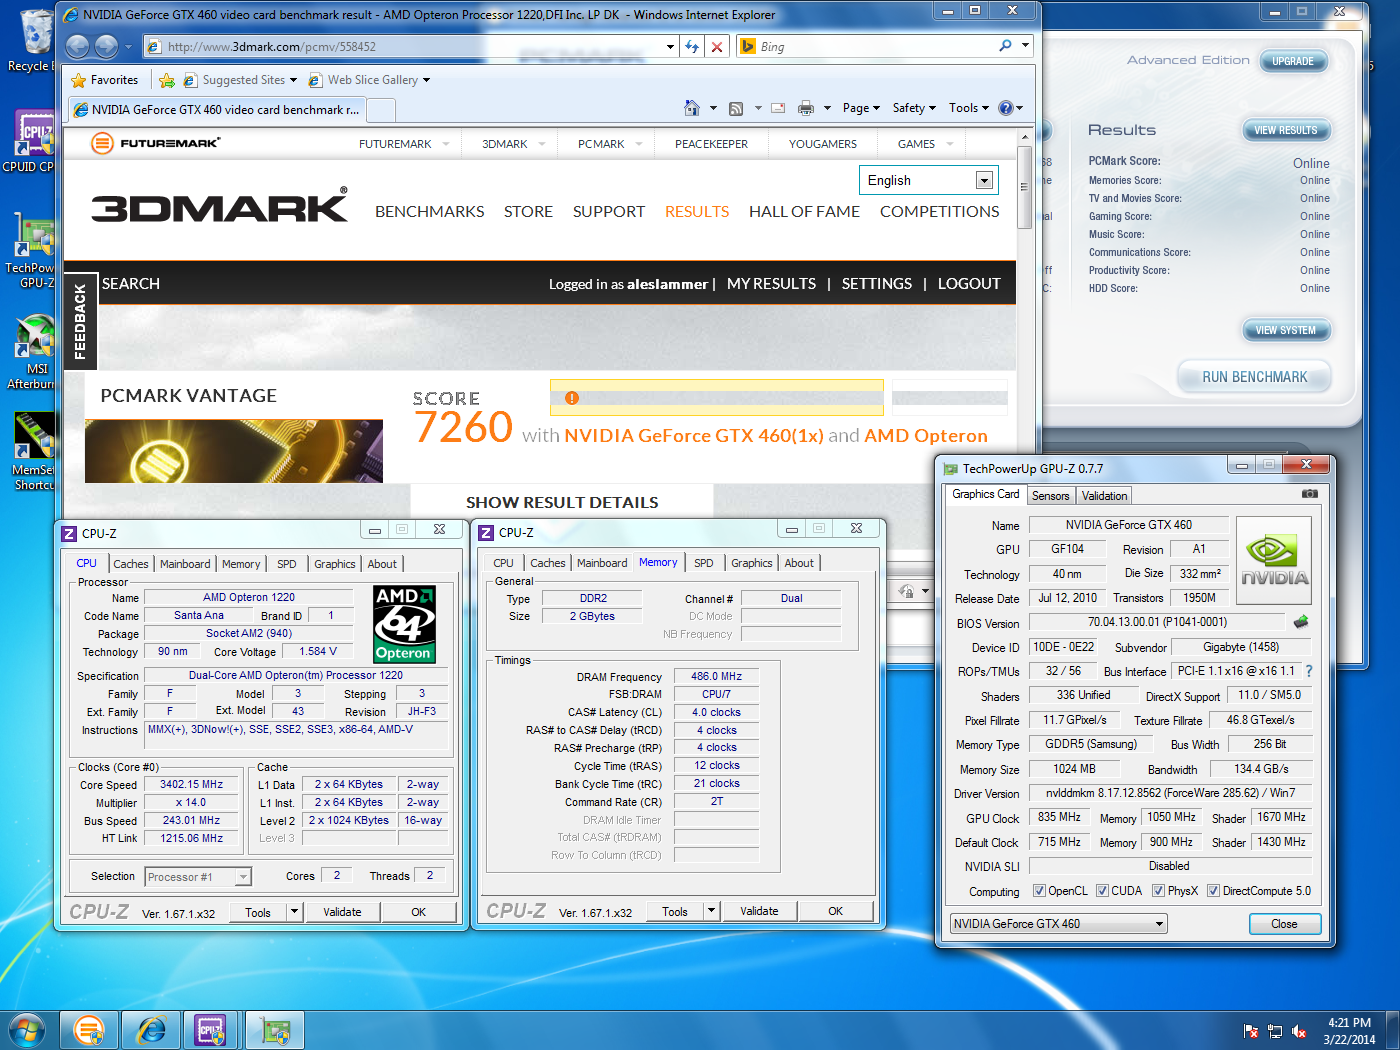Viewport: 1400px width, 1050px height.
Task: Click the VIEW RESULTS button in PCMark
Action: point(1285,130)
